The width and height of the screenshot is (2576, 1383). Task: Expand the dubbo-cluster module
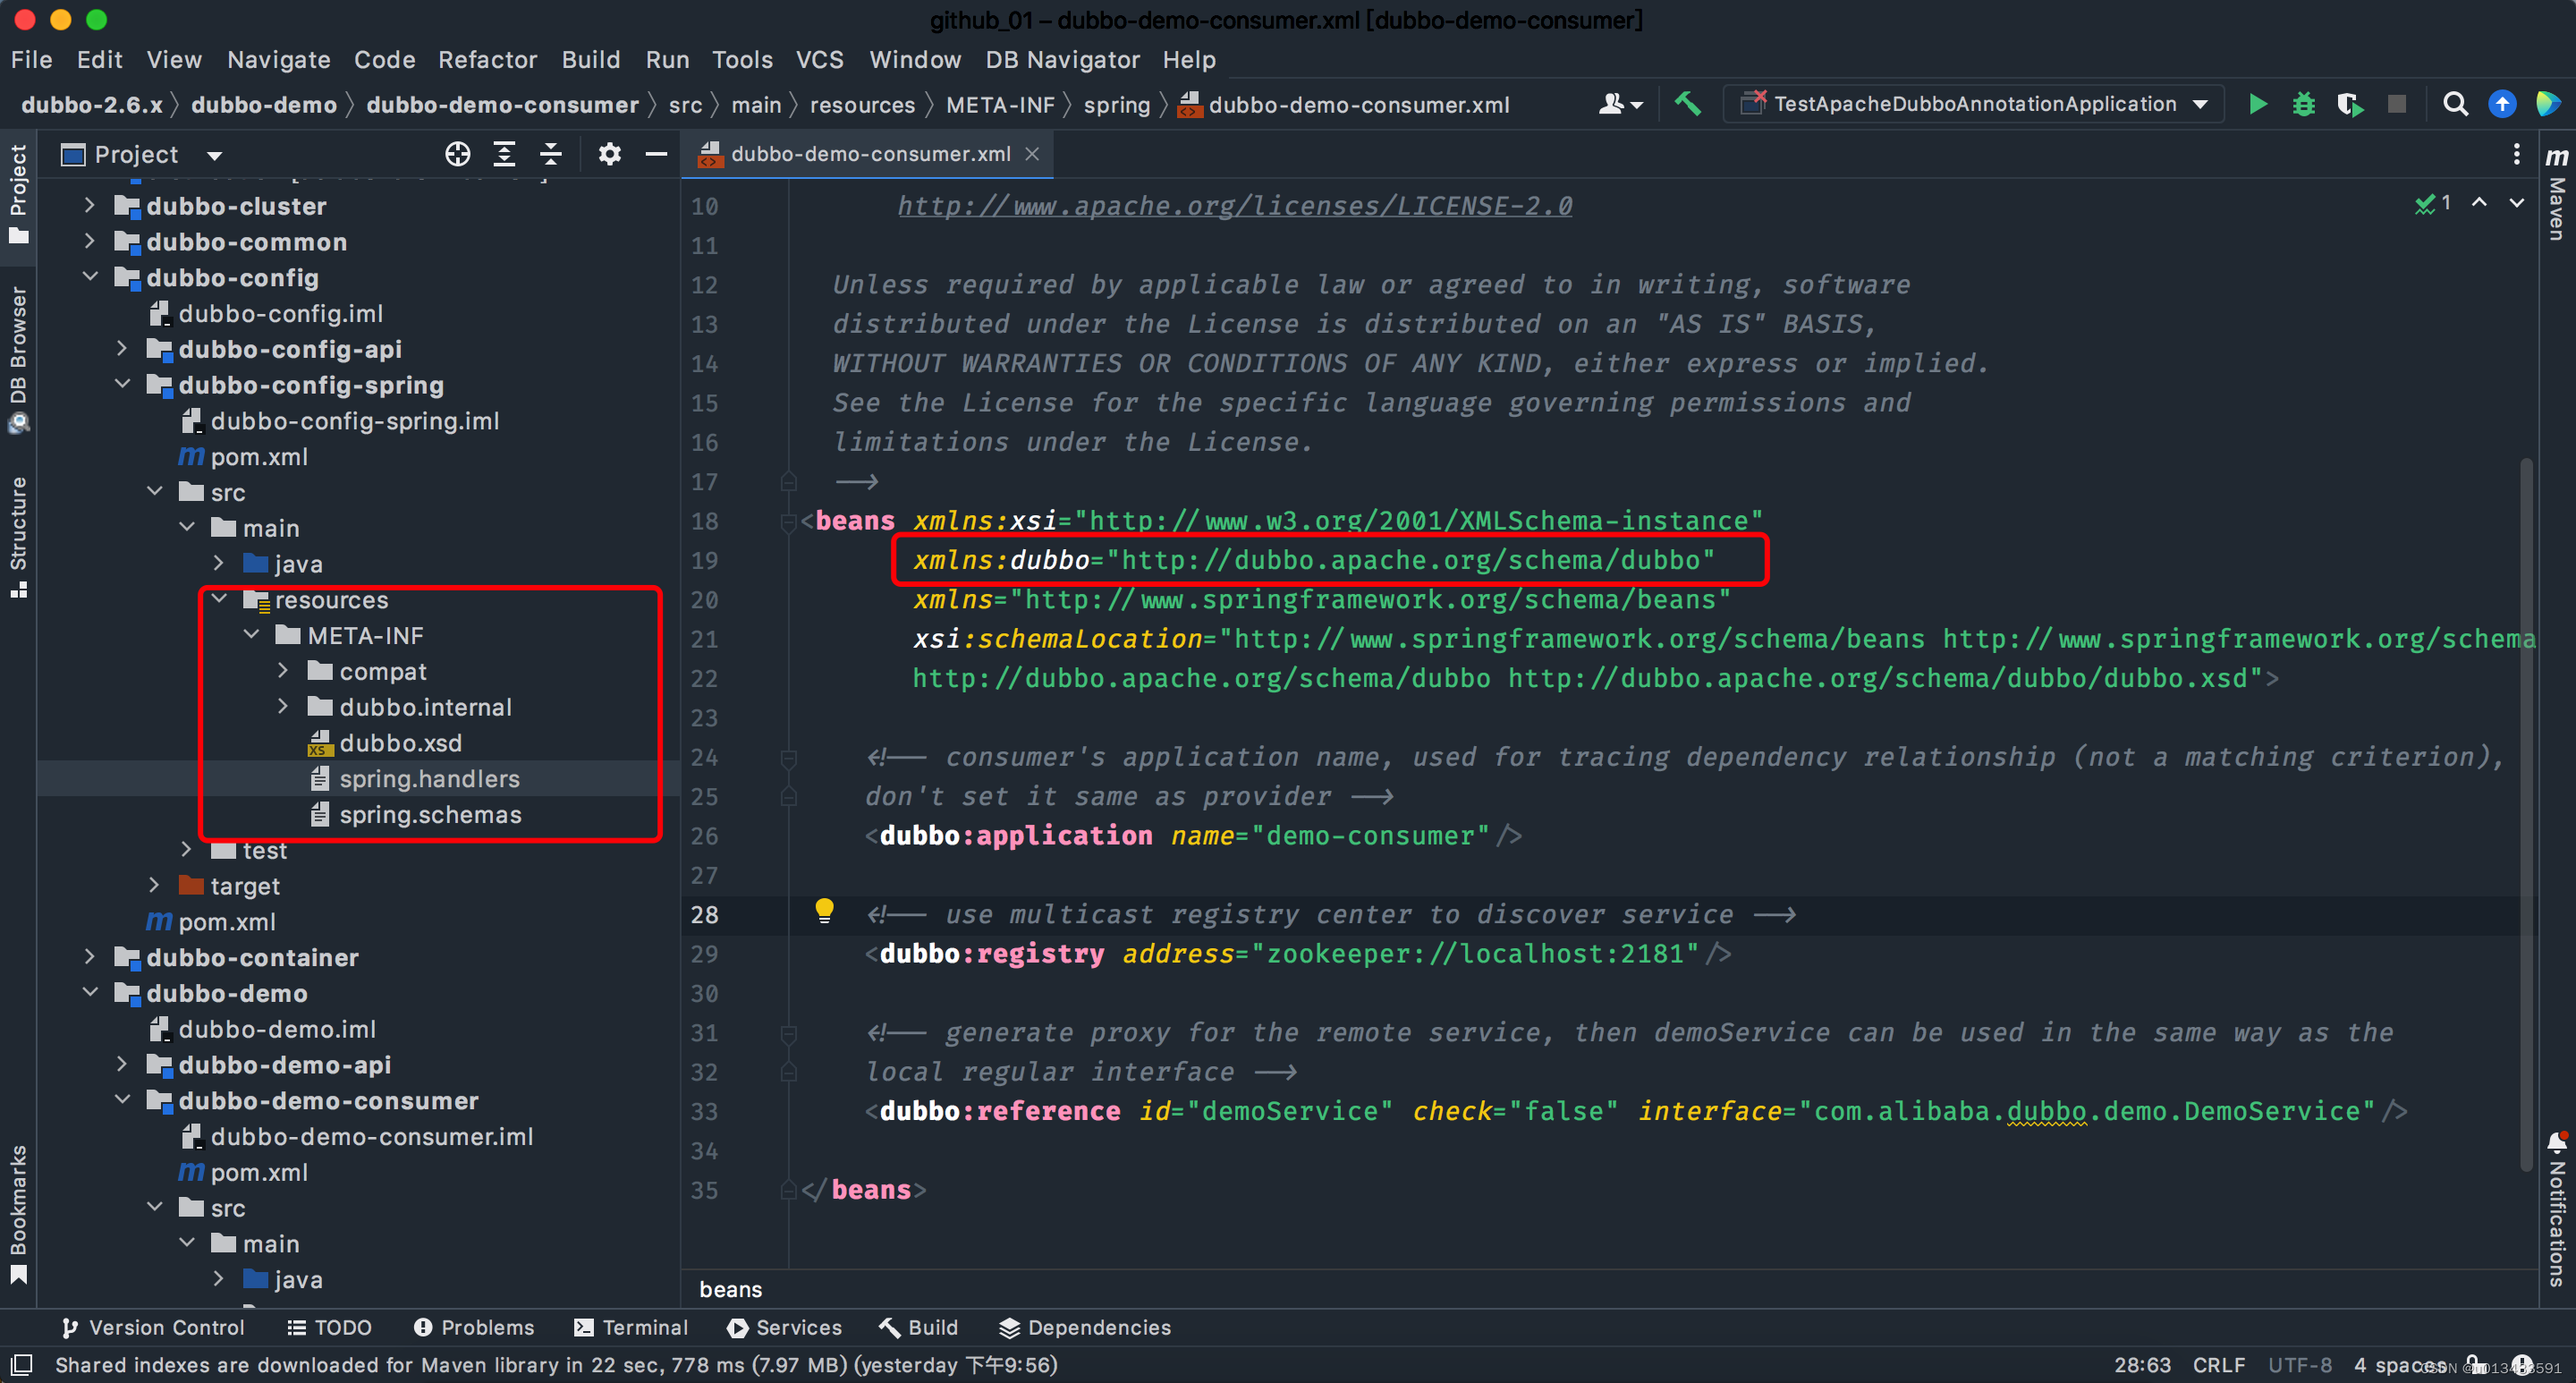click(x=90, y=205)
